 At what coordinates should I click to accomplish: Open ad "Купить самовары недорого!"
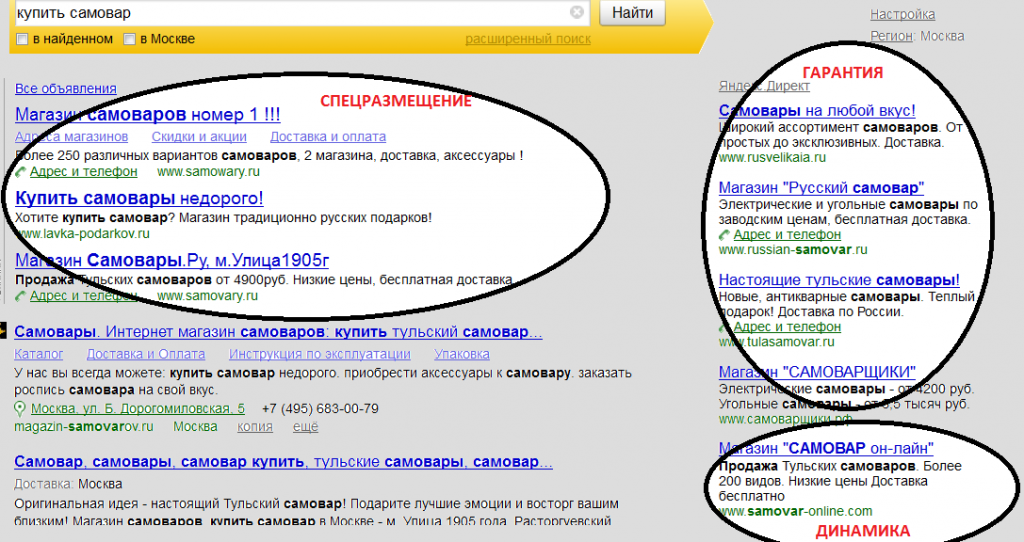139,198
